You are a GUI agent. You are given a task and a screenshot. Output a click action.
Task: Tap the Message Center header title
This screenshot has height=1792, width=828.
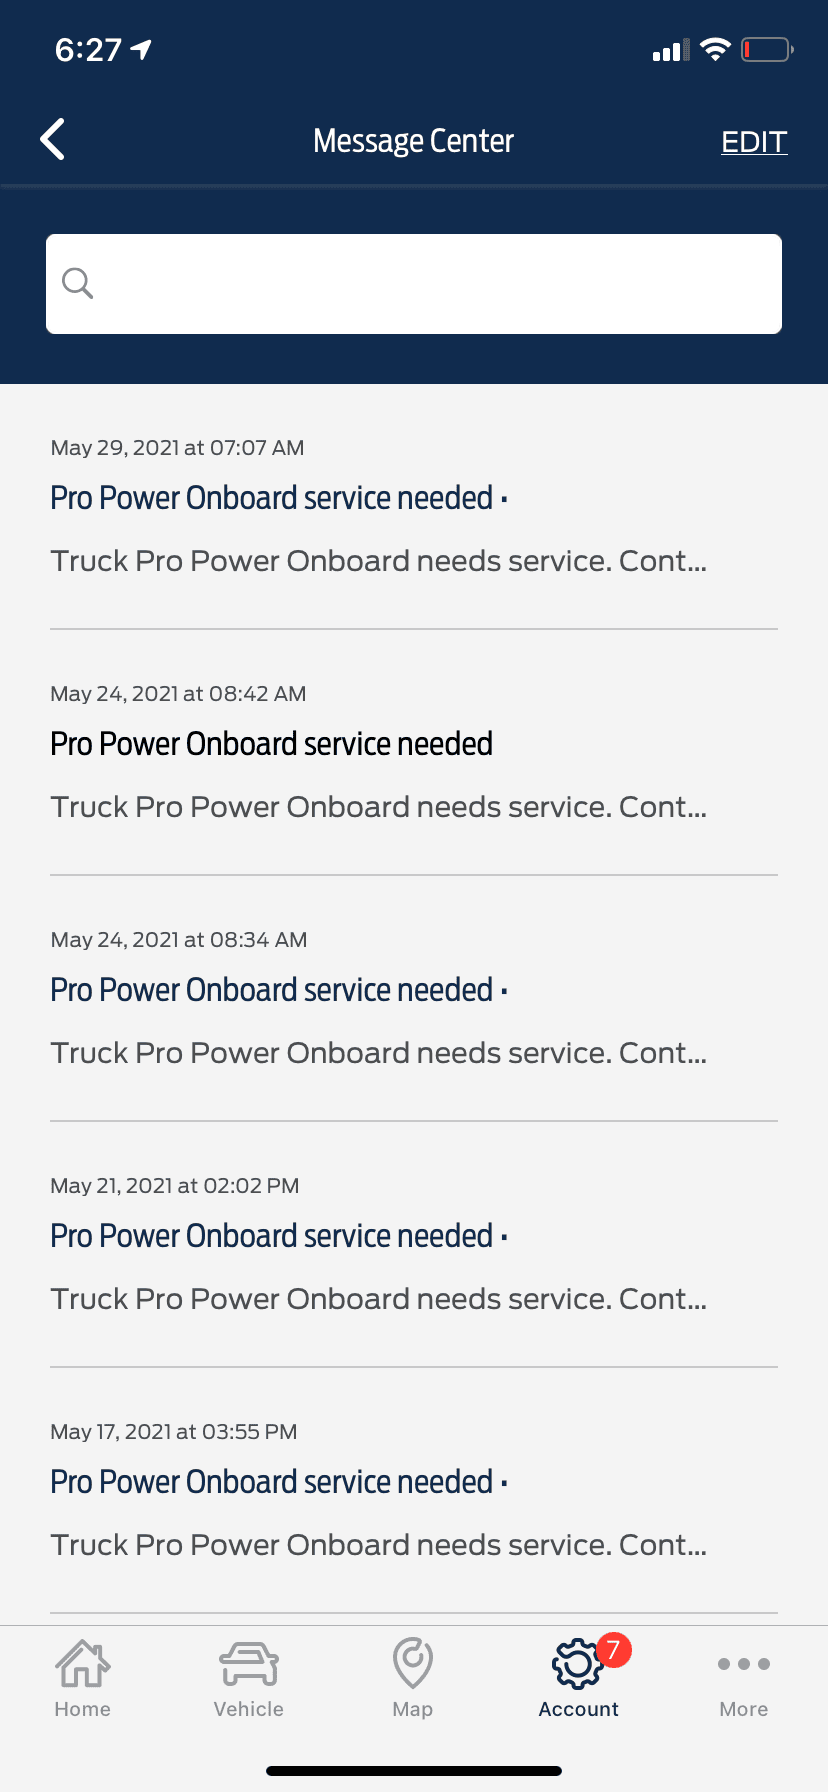pyautogui.click(x=413, y=141)
